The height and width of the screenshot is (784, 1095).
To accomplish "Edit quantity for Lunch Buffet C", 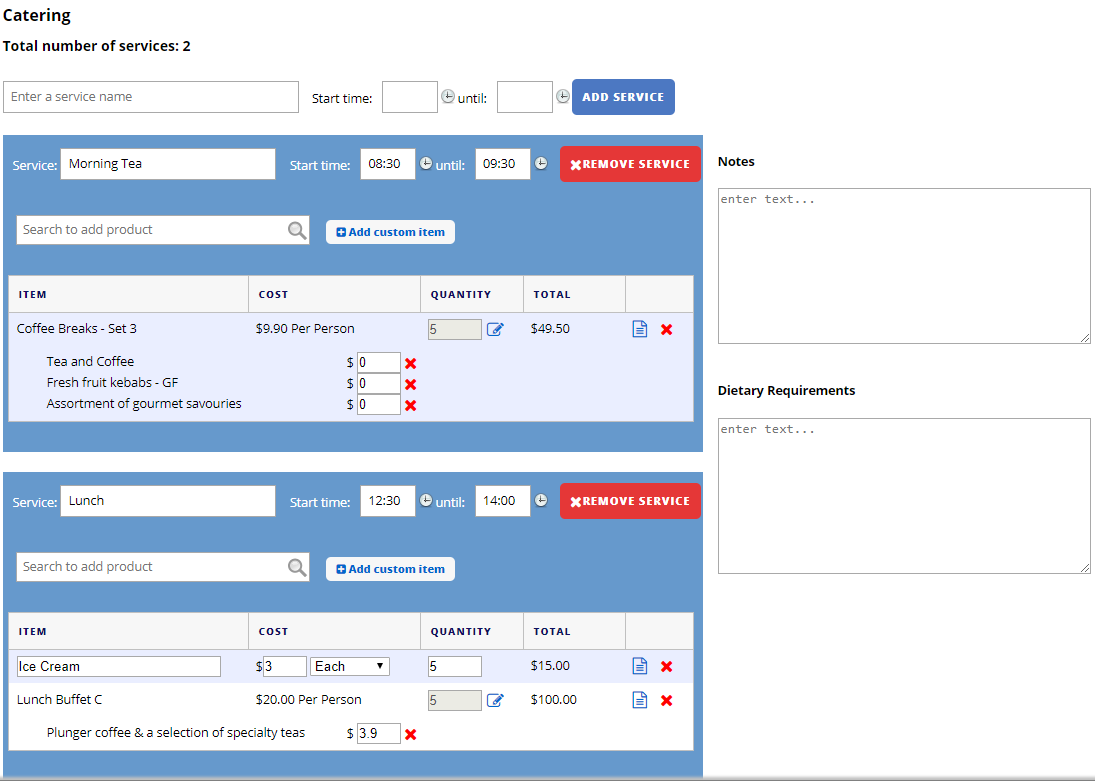I will [495, 700].
